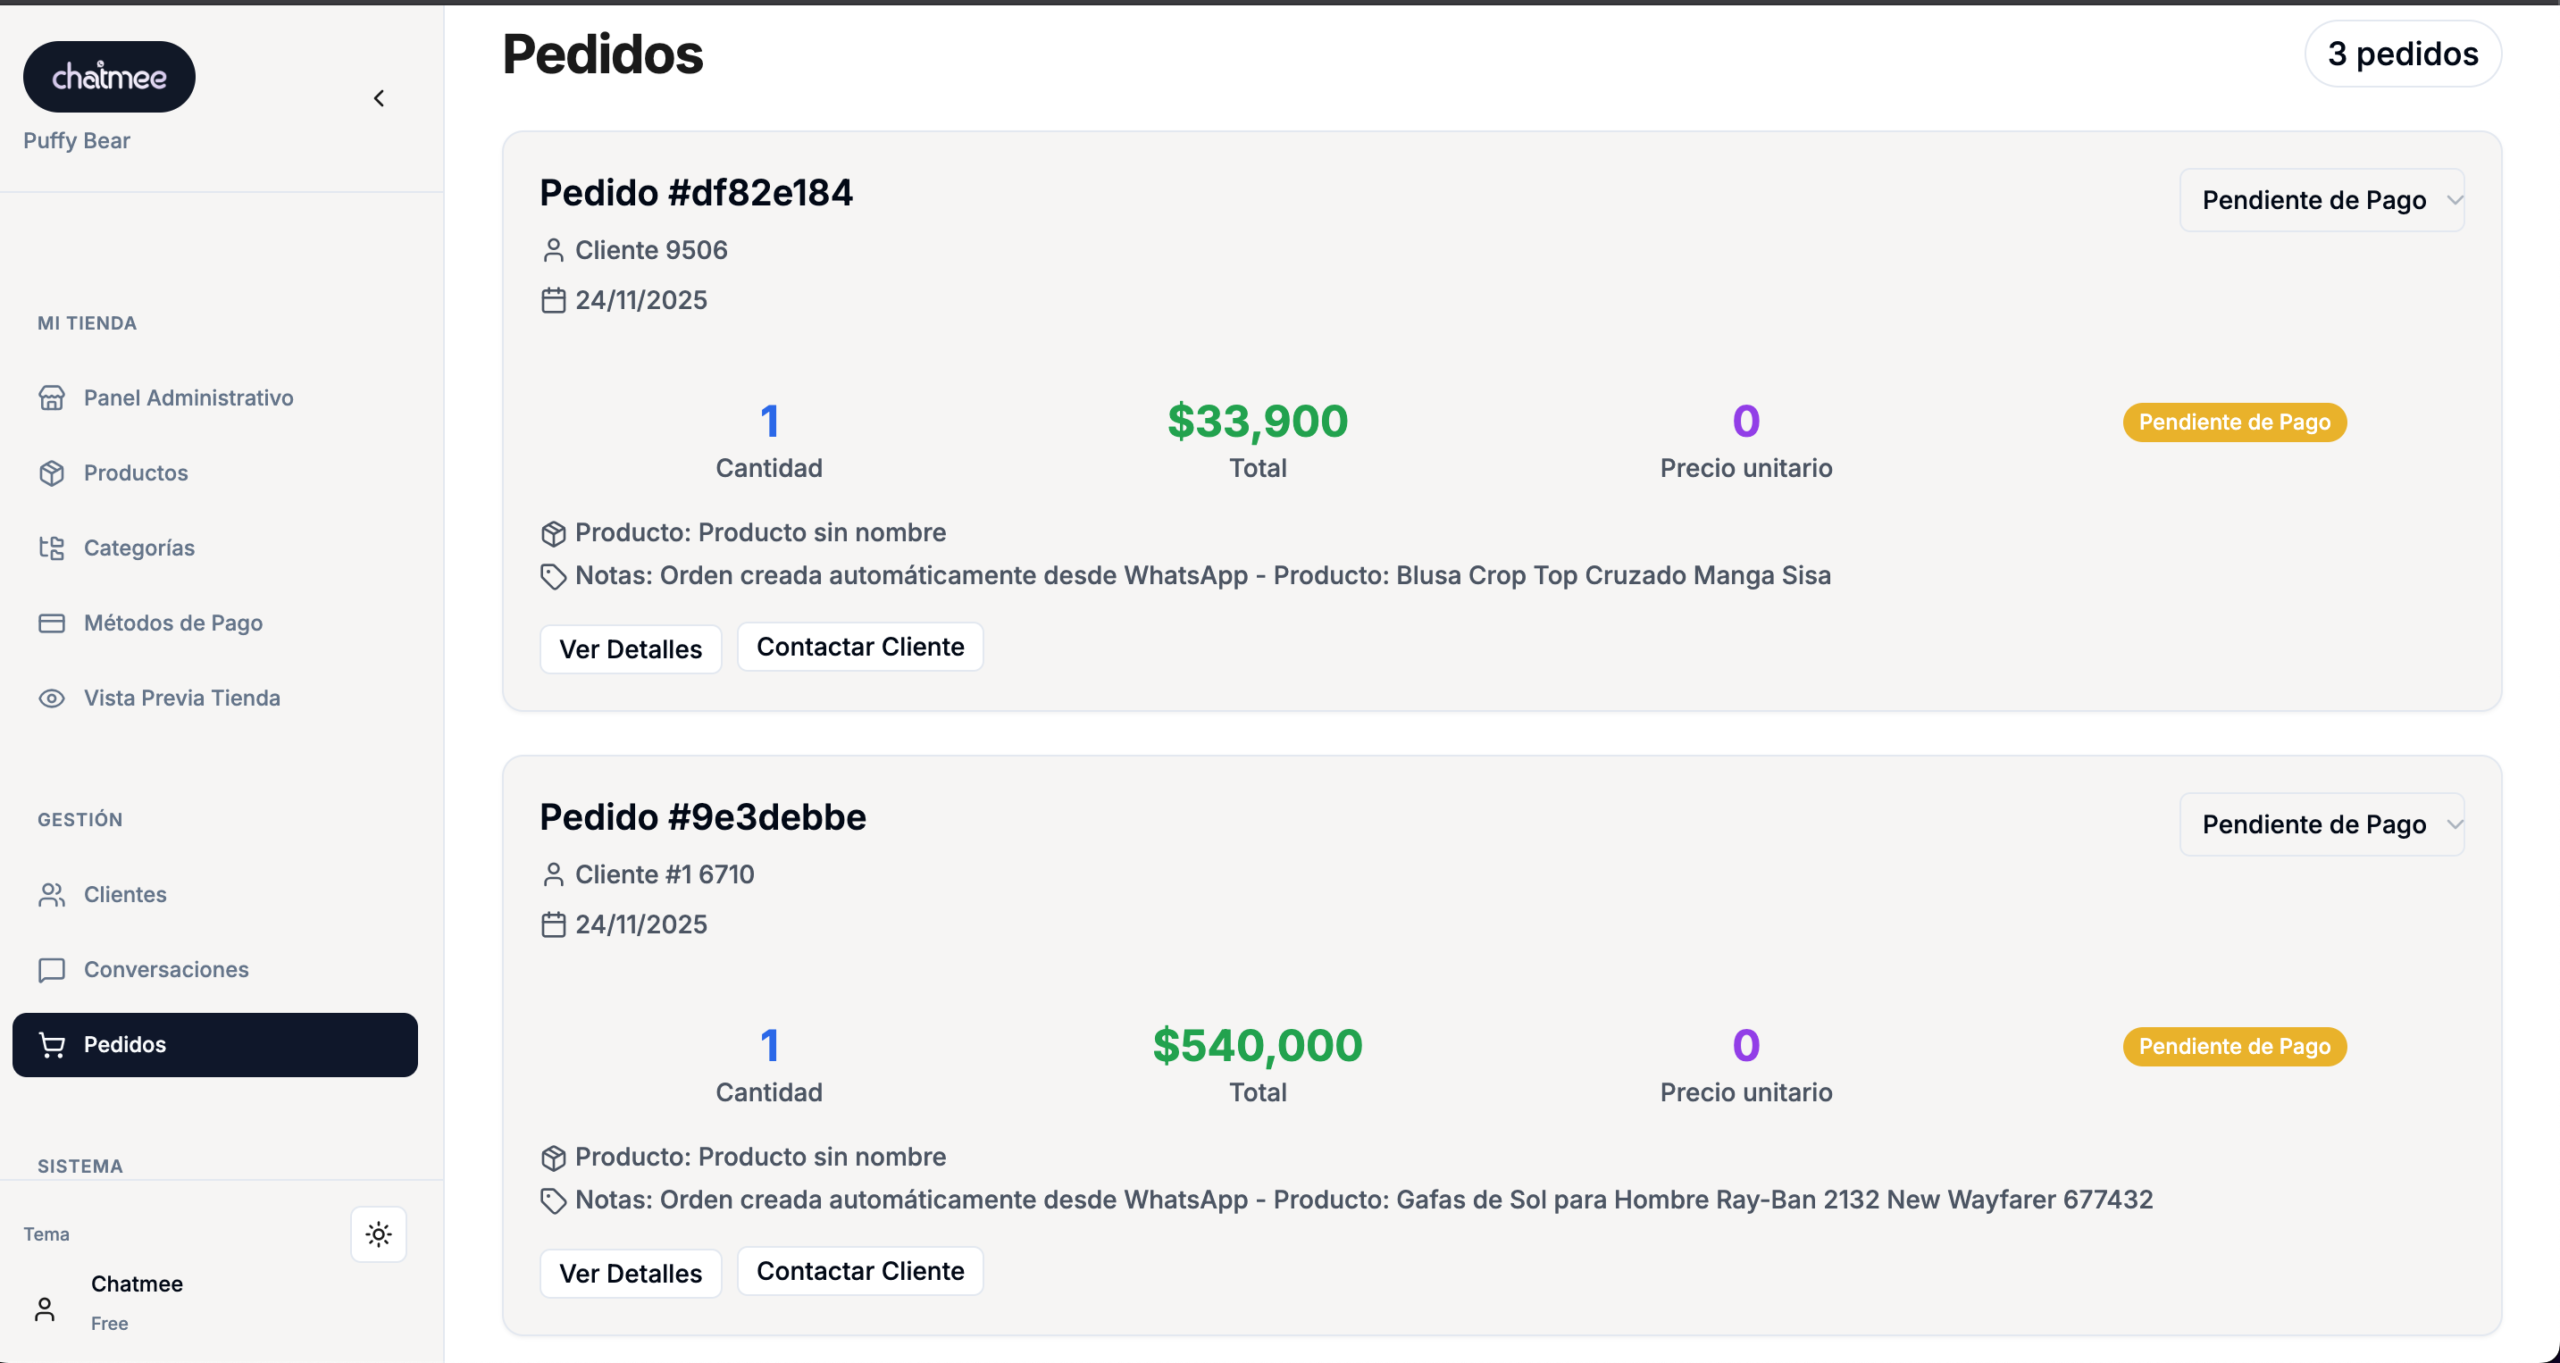The height and width of the screenshot is (1363, 2560).
Task: Click Contactar Cliente for Blusa Crop Top order
Action: [x=860, y=647]
